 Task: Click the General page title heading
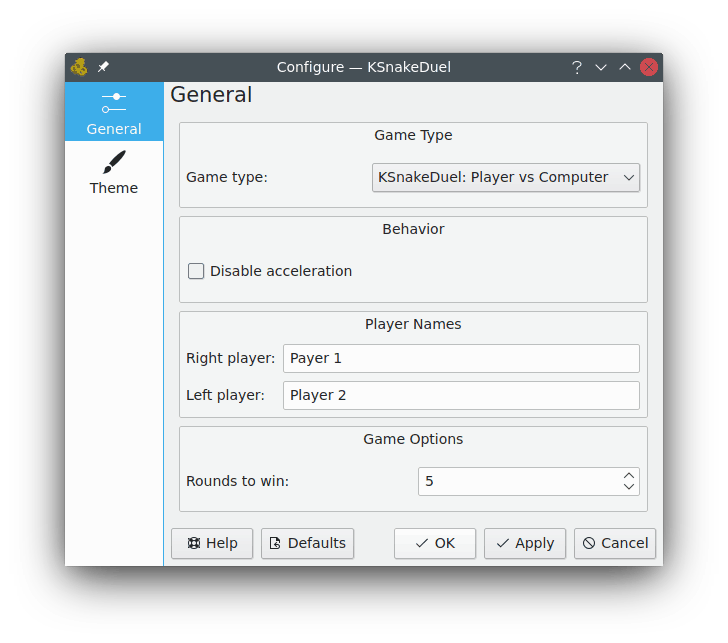(x=211, y=95)
